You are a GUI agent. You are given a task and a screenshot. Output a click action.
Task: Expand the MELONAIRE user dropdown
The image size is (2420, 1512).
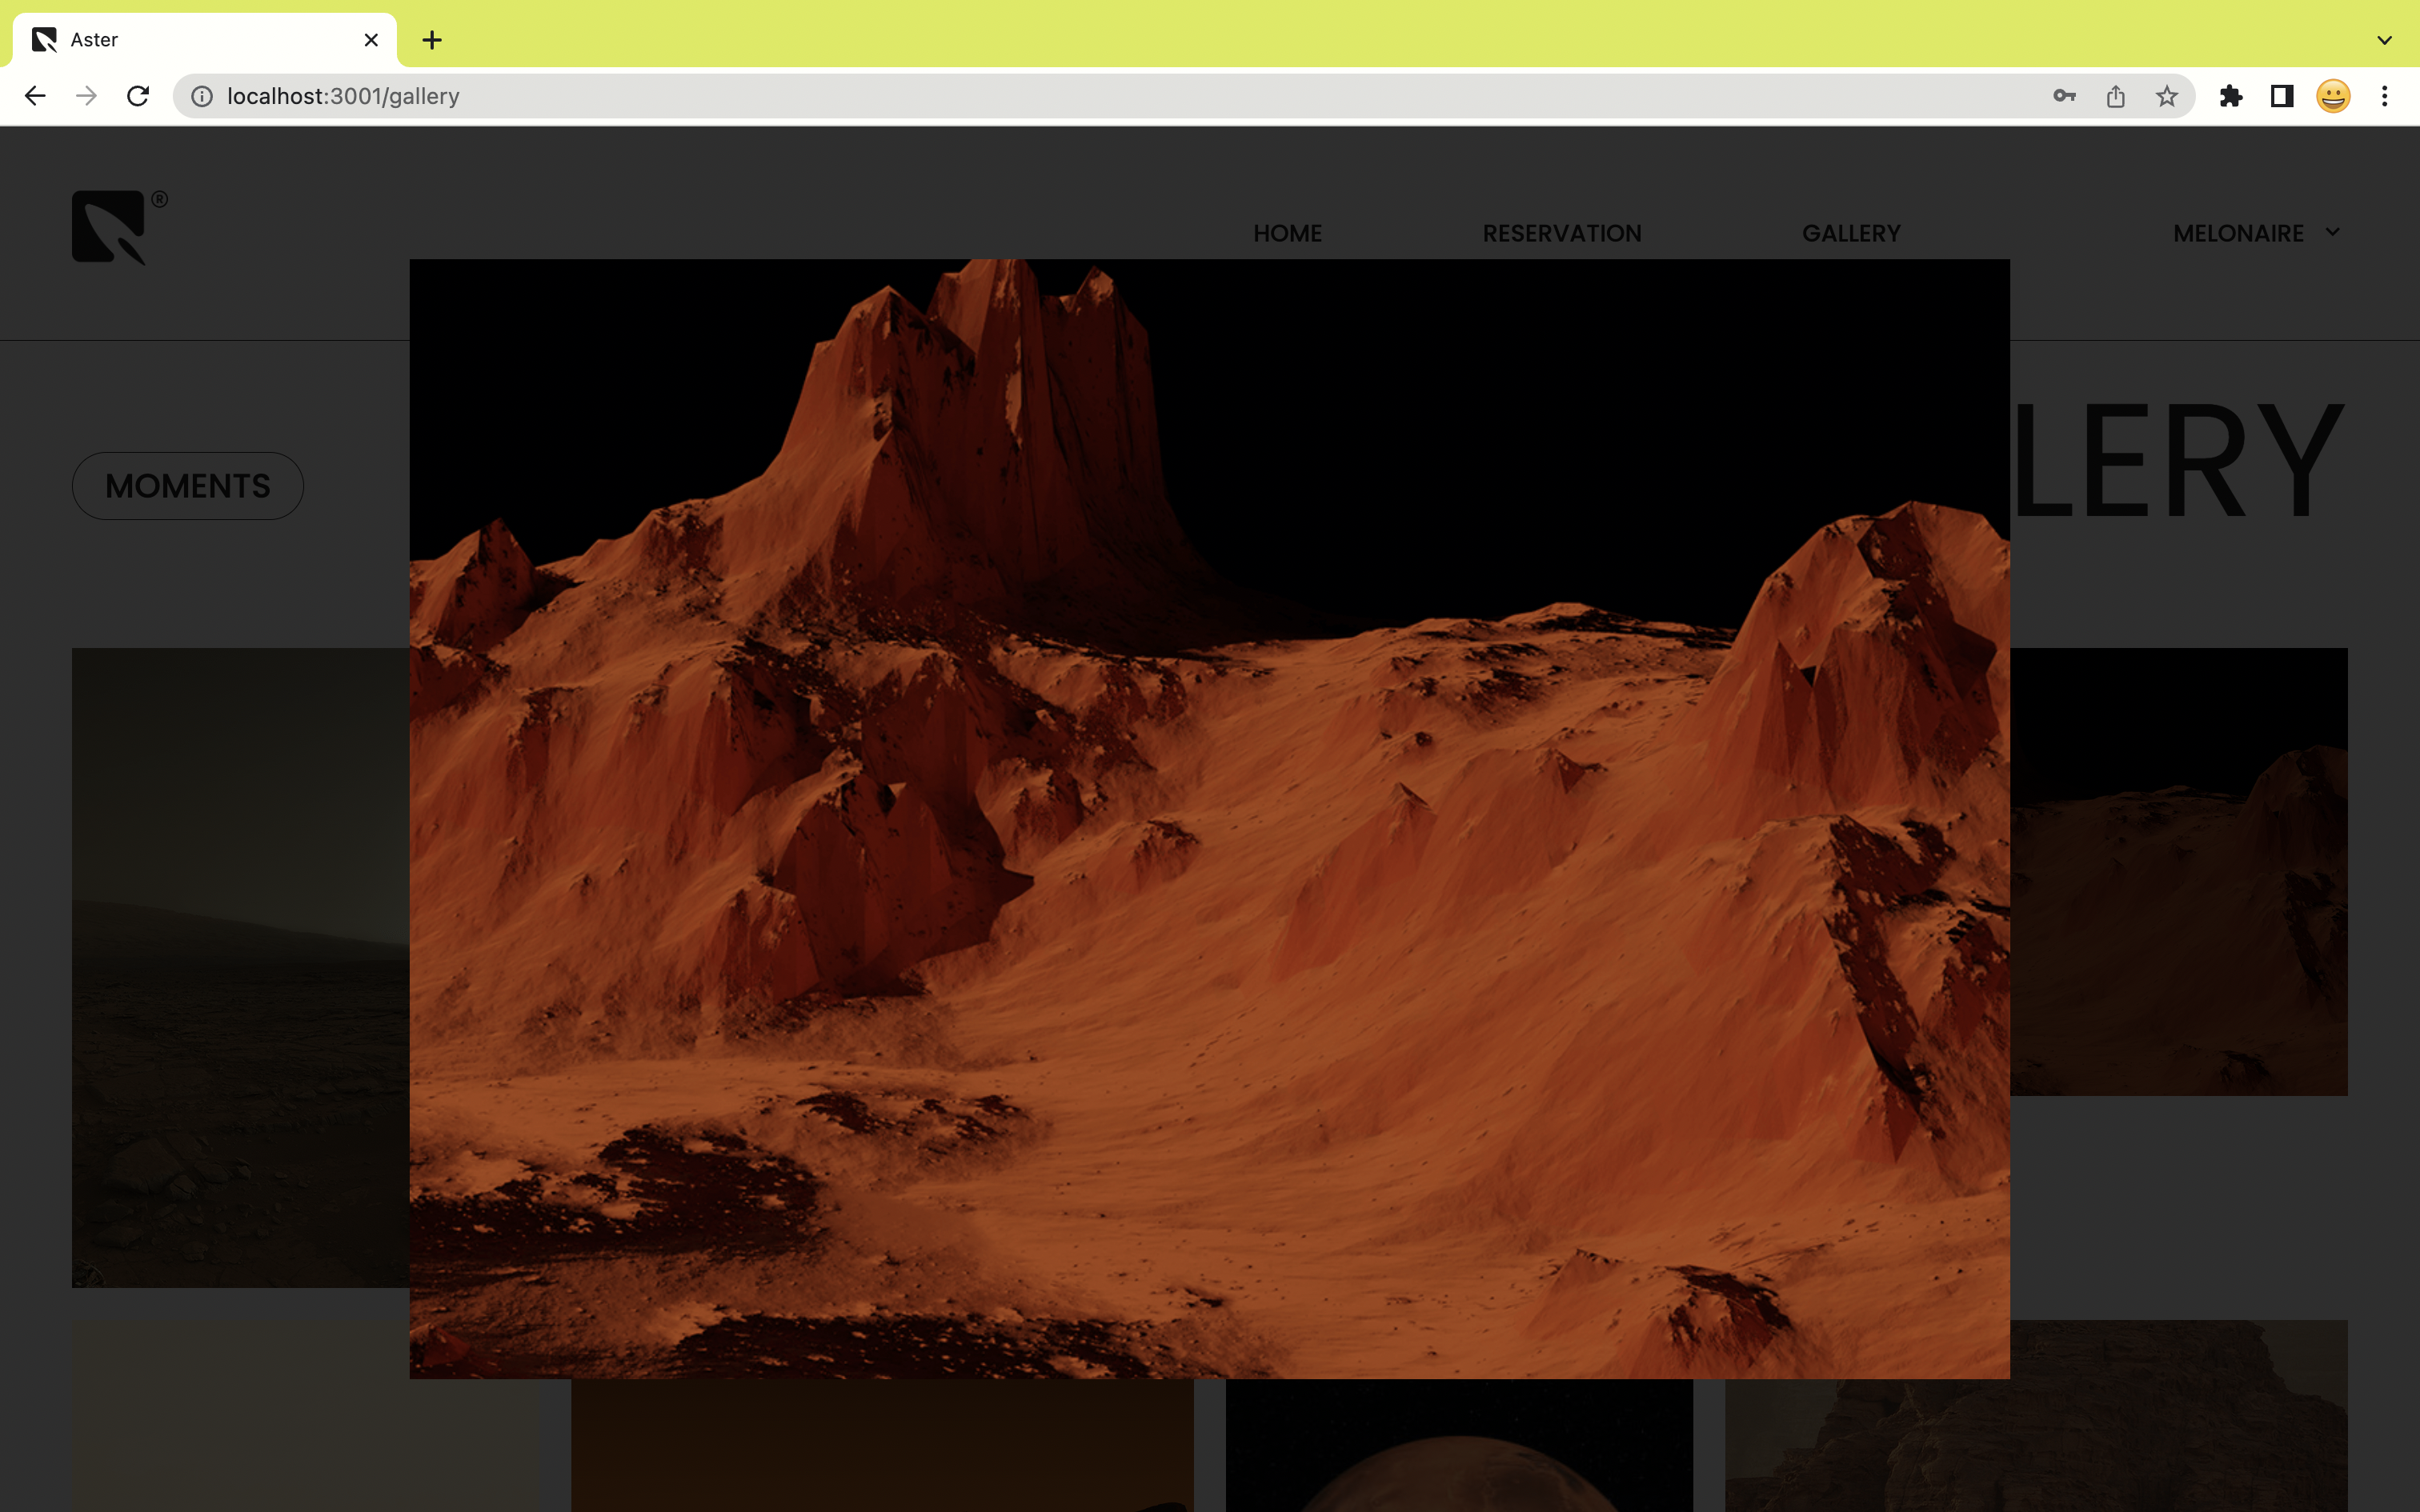[2256, 233]
